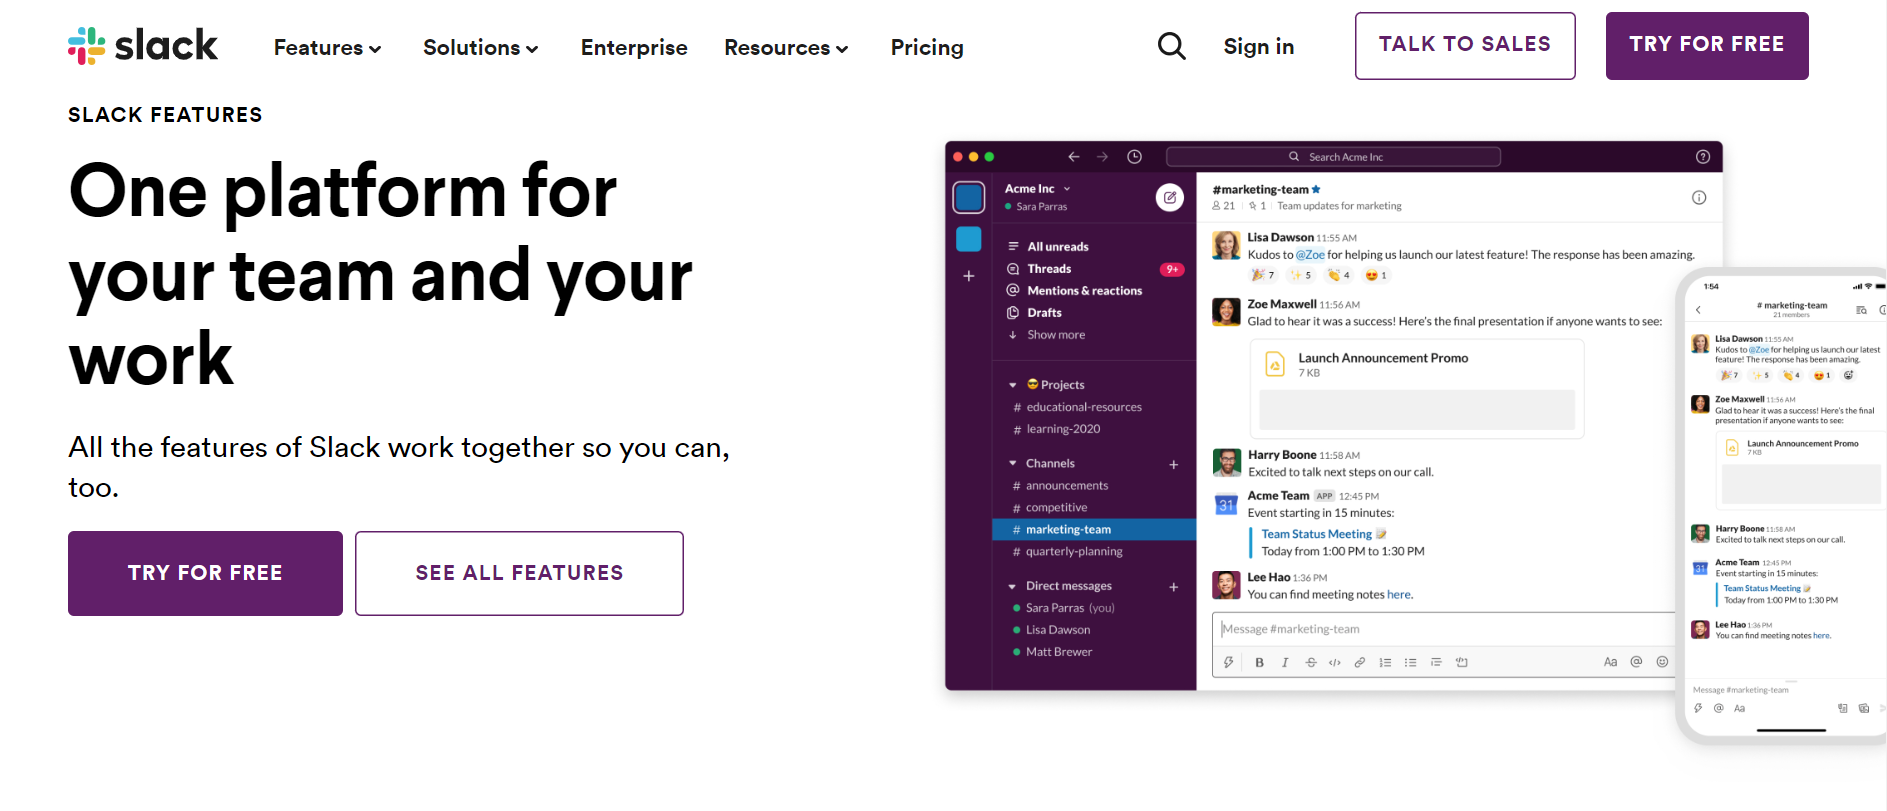Click the TRY FOR FREE button
Viewport: 1887px width, 811px height.
pyautogui.click(x=205, y=573)
